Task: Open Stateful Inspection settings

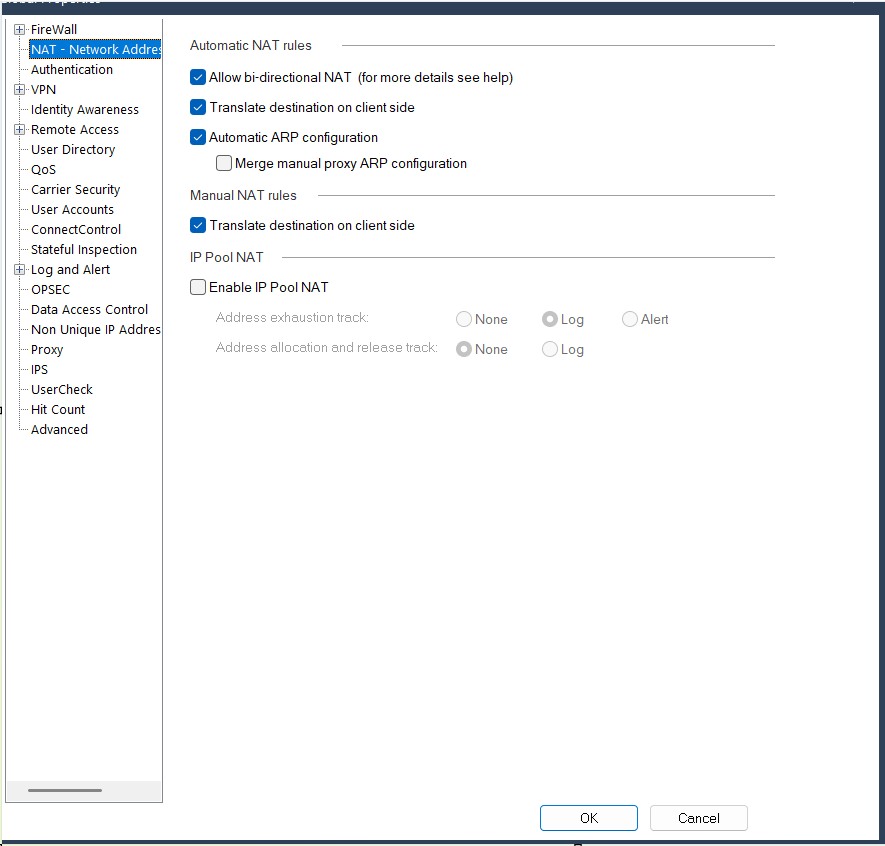Action: (x=84, y=249)
